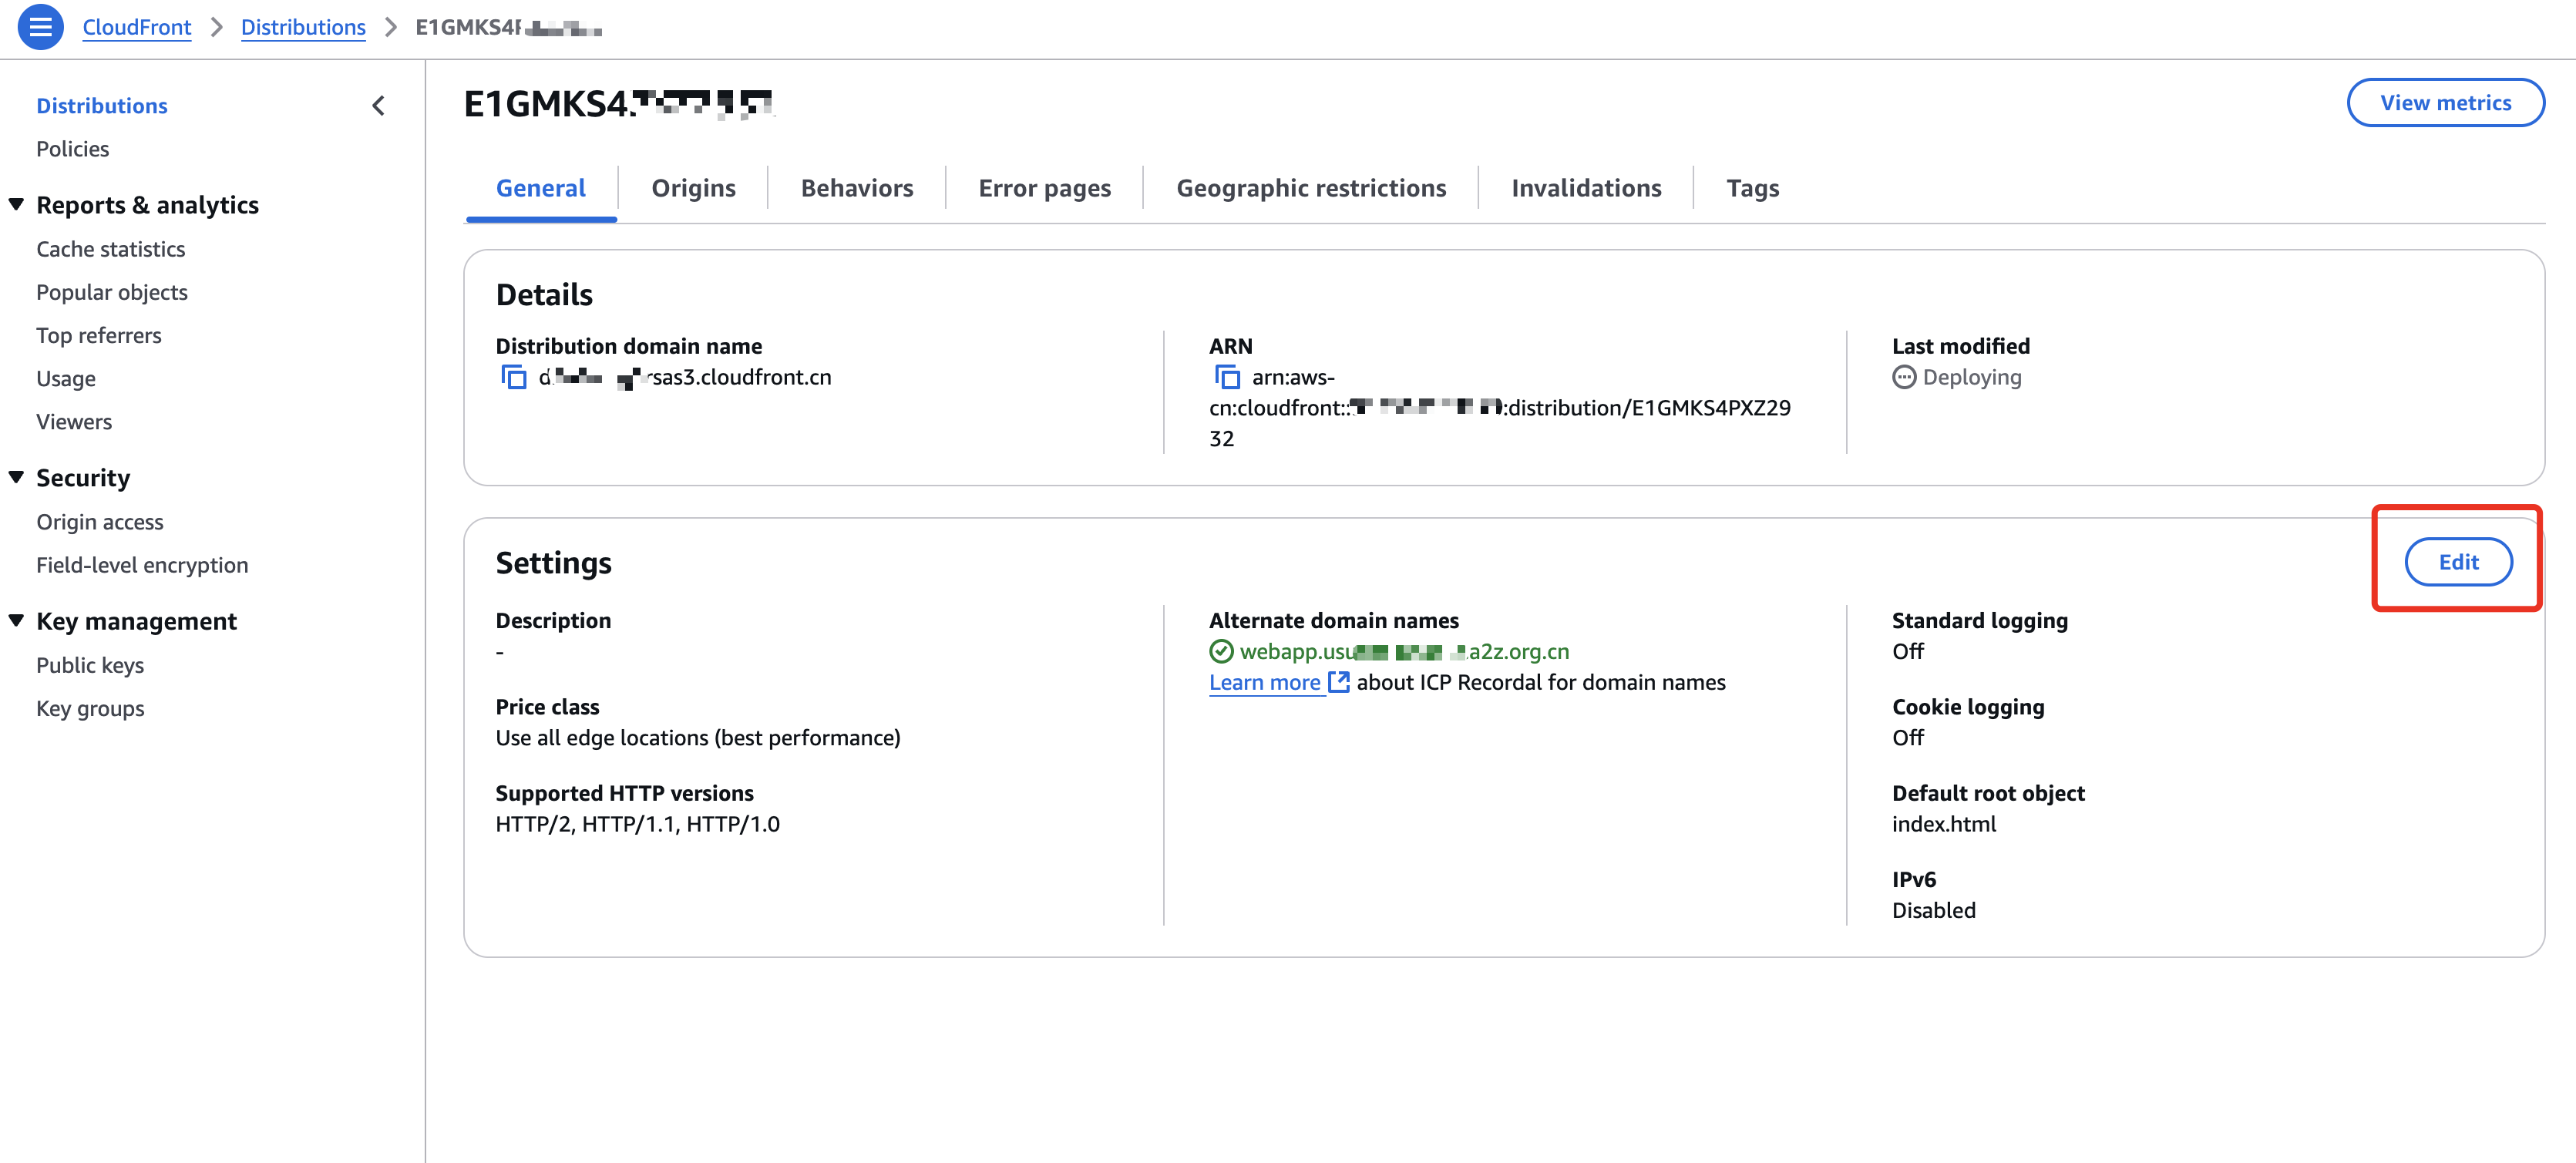Click the cloudfront.cn distribution domain text
2576x1163 pixels.
pos(685,377)
